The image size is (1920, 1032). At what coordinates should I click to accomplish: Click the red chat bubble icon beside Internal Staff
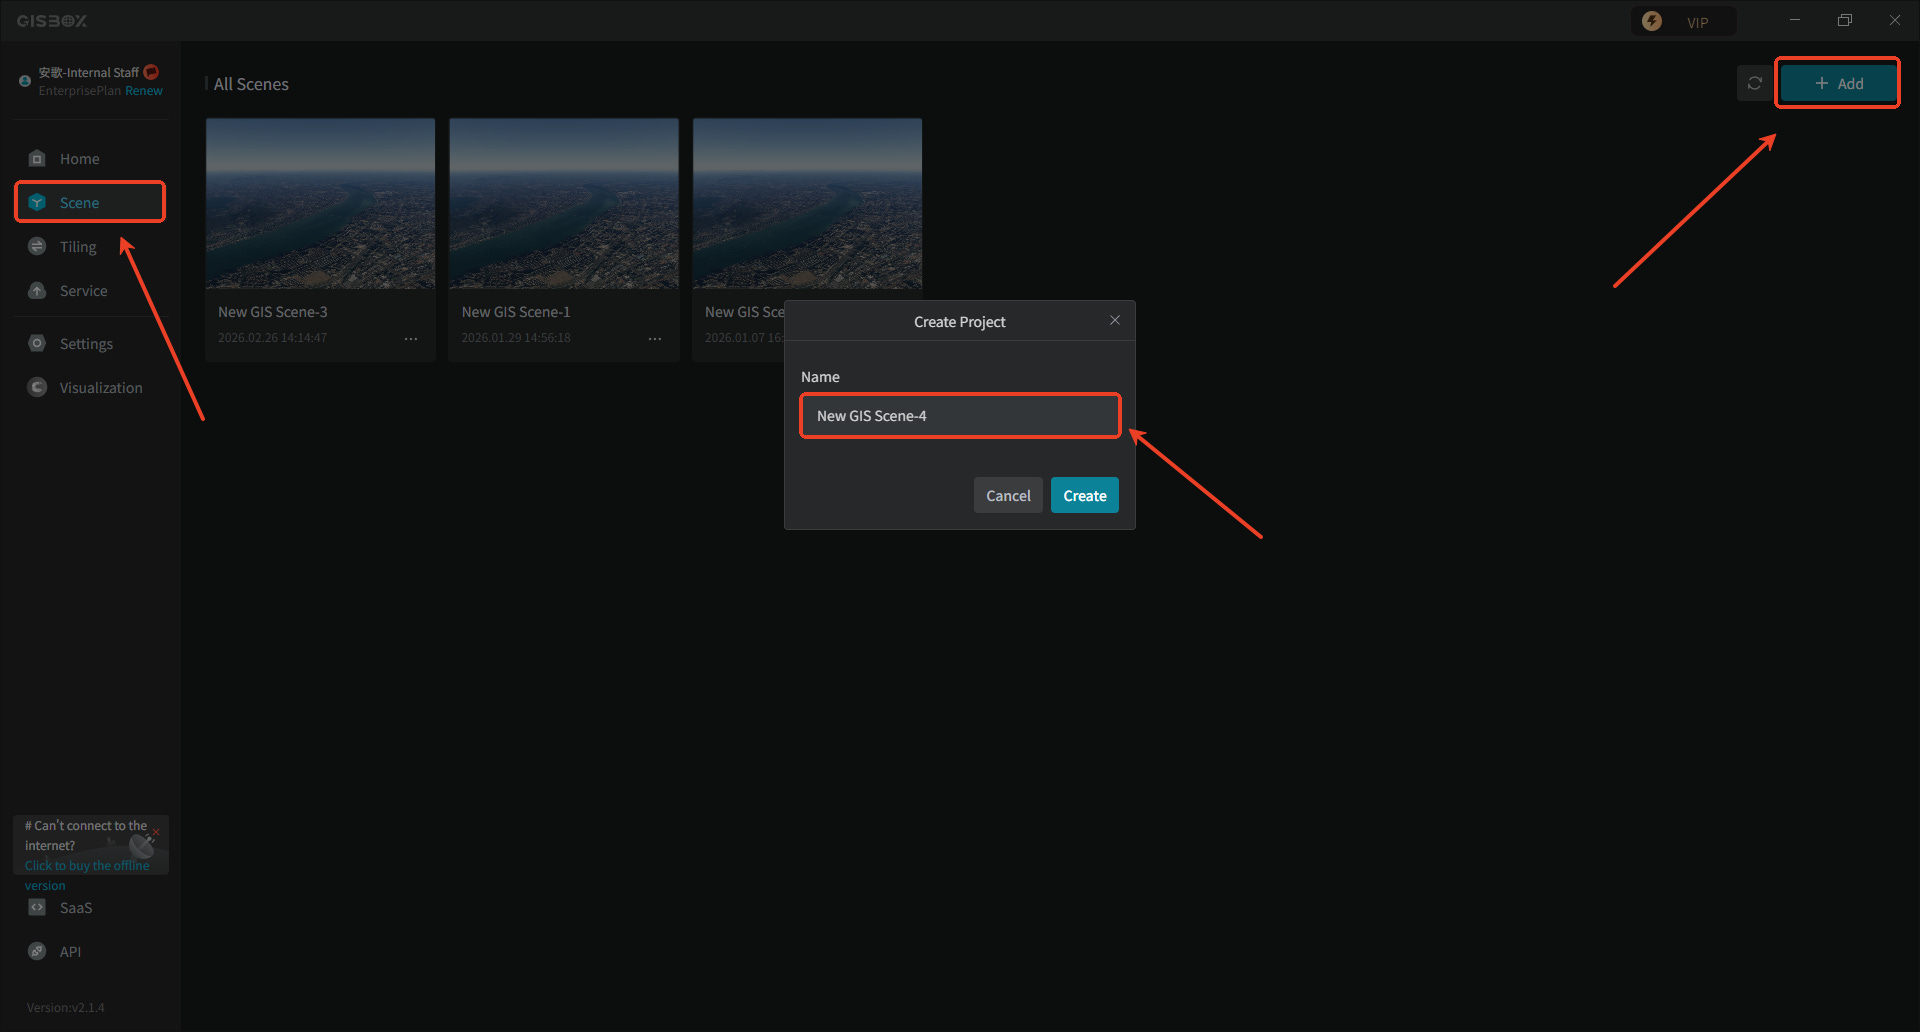tap(151, 72)
